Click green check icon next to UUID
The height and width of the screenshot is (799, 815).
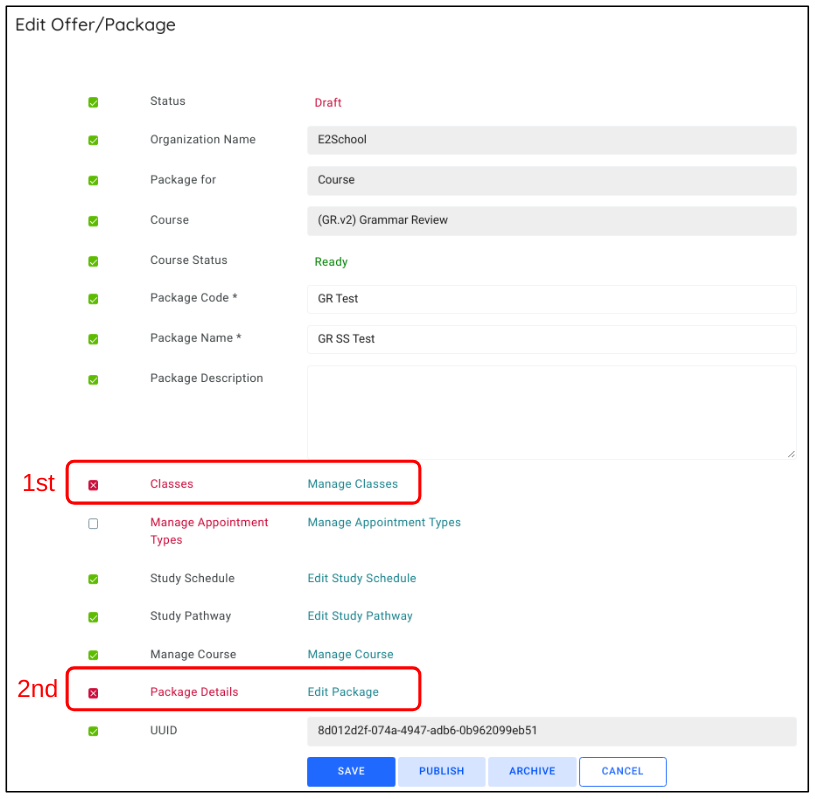[93, 731]
